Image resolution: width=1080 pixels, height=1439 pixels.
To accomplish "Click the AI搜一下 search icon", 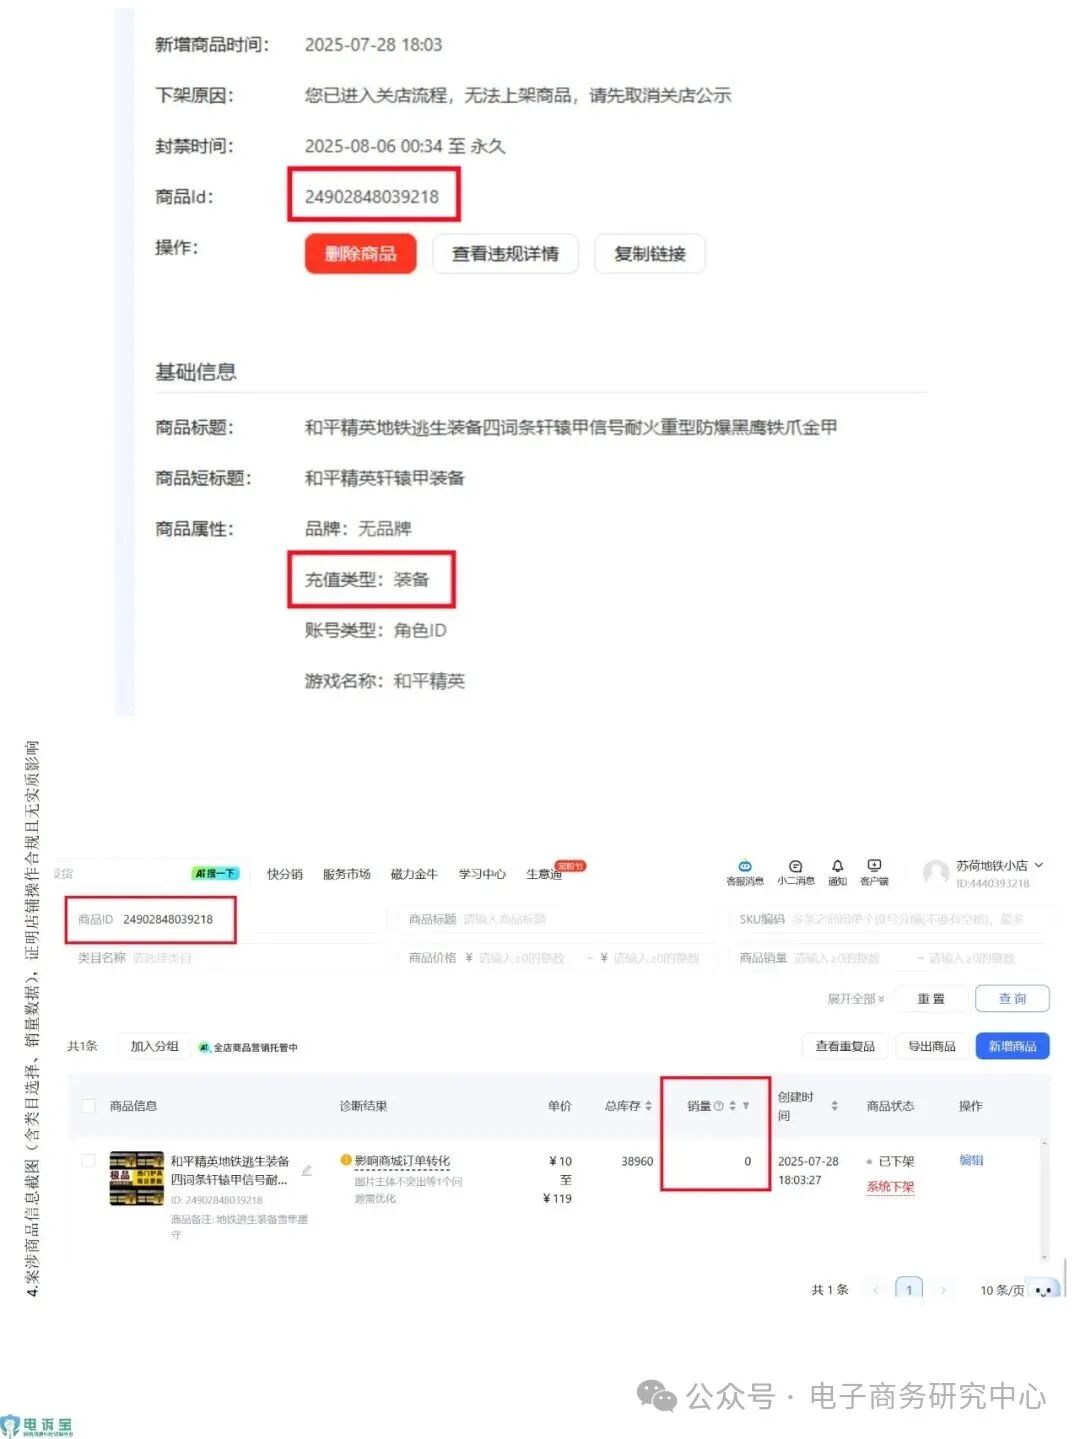I will click(212, 872).
